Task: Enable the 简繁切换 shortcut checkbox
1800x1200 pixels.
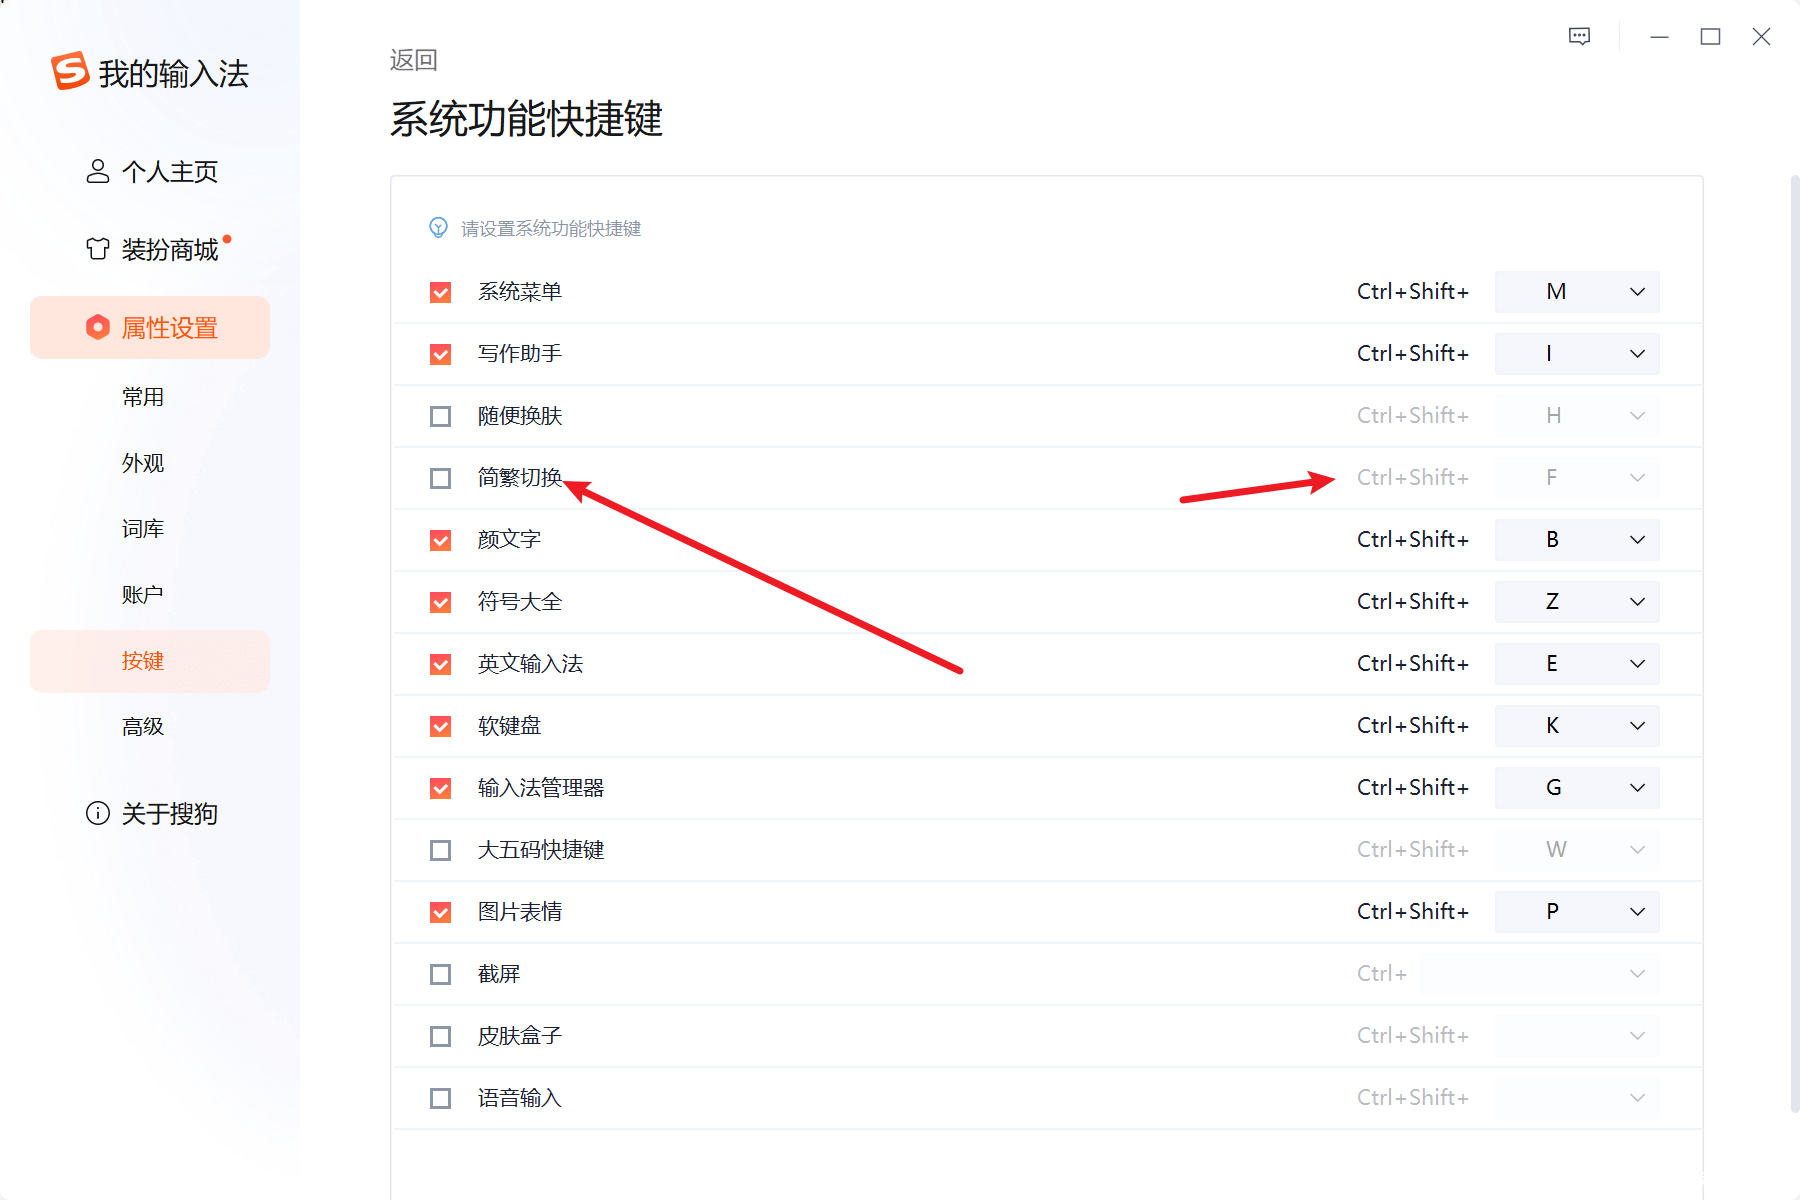Action: coord(440,478)
